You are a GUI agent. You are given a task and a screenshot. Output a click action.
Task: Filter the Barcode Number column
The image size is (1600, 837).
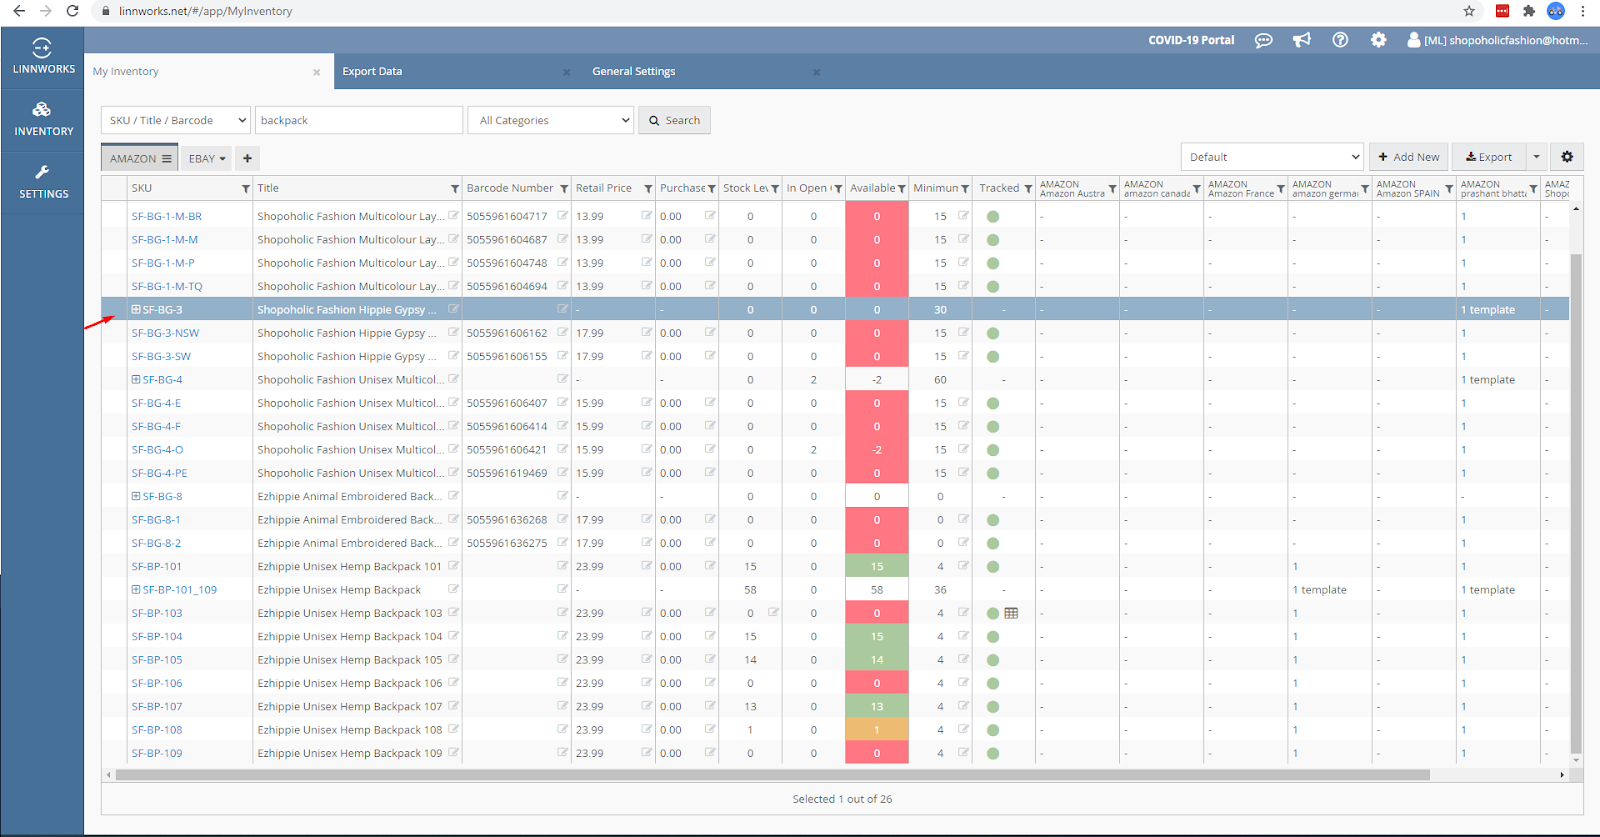(x=564, y=189)
